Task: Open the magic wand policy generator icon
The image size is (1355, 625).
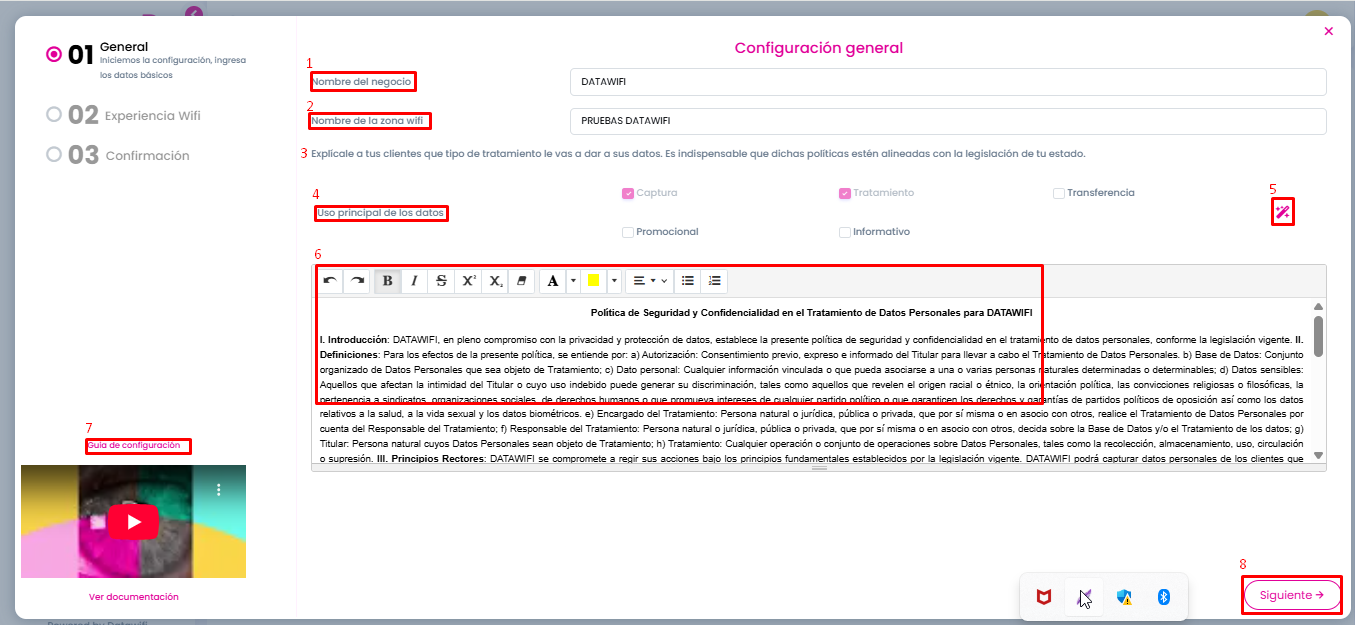Action: [x=1282, y=211]
